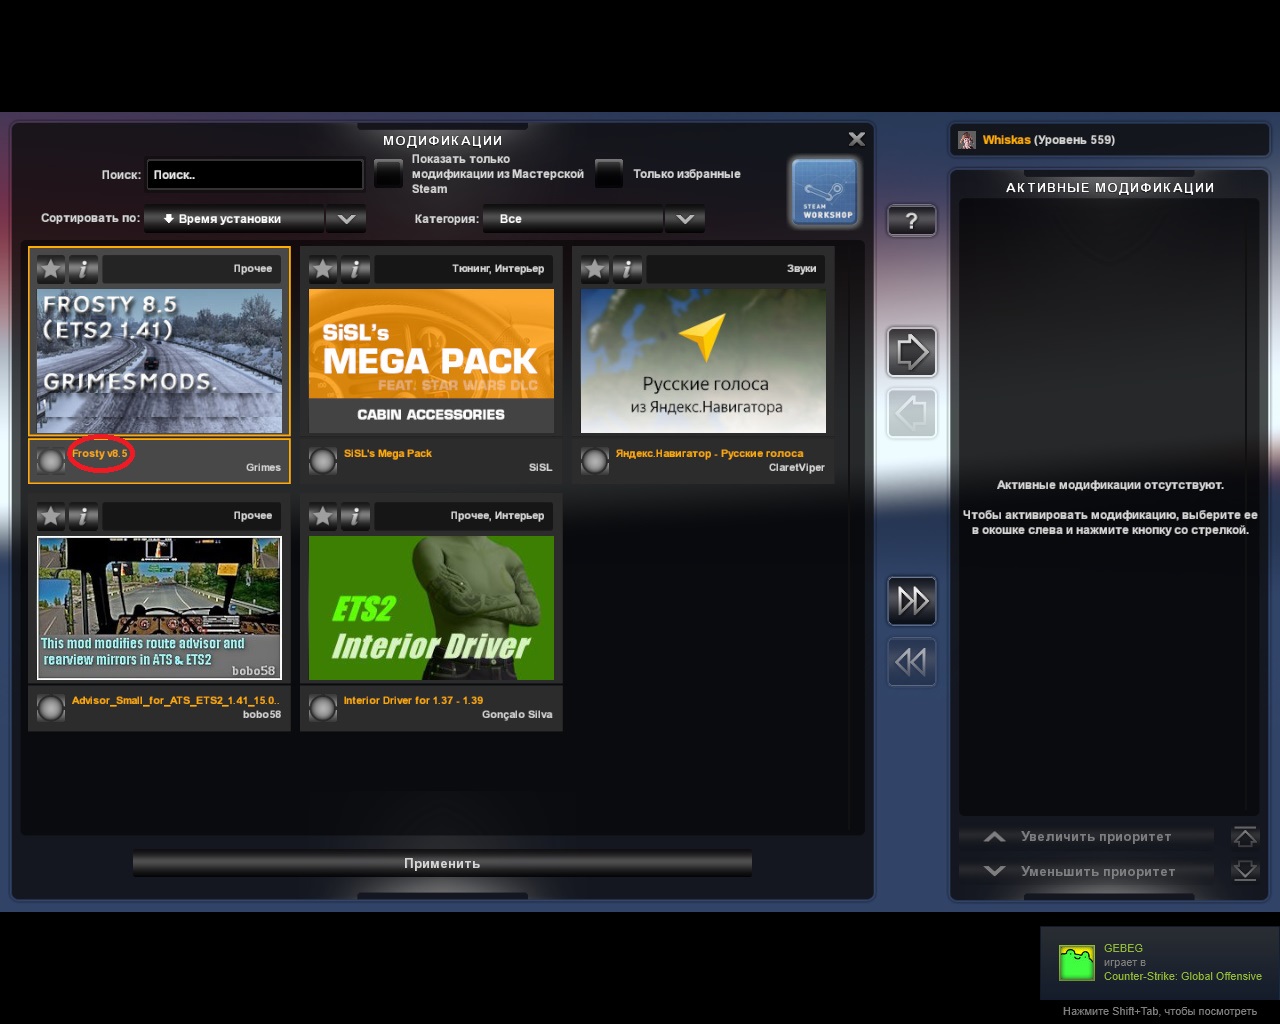Select the ETS2 Interior Driver thumbnail
Image resolution: width=1280 pixels, height=1024 pixels.
(x=431, y=608)
